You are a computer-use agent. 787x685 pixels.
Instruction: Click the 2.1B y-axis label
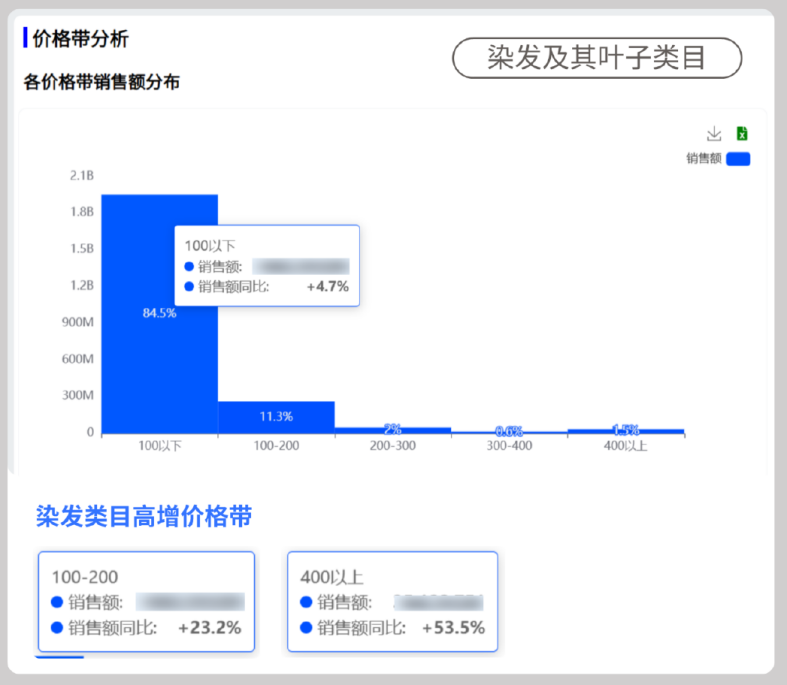click(x=82, y=176)
